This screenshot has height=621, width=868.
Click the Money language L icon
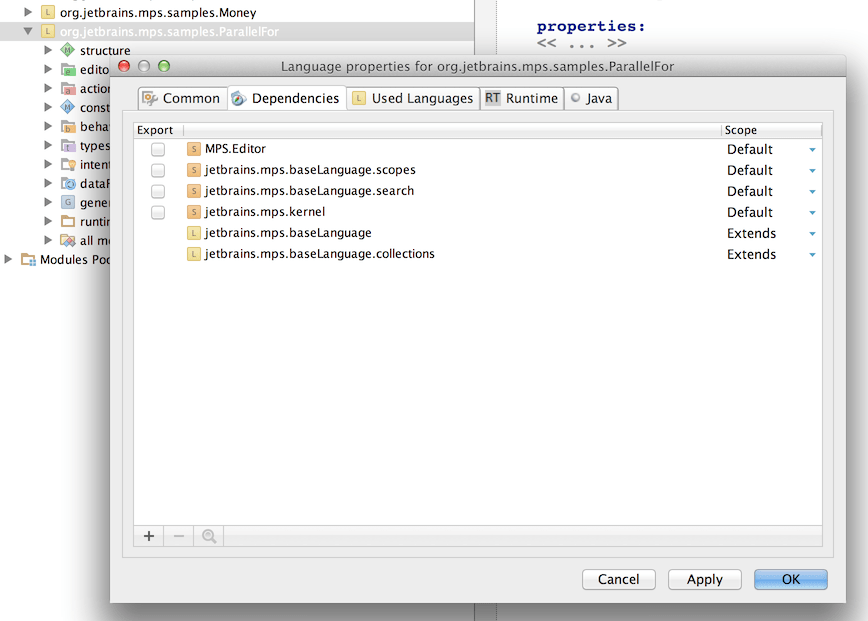click(x=48, y=12)
